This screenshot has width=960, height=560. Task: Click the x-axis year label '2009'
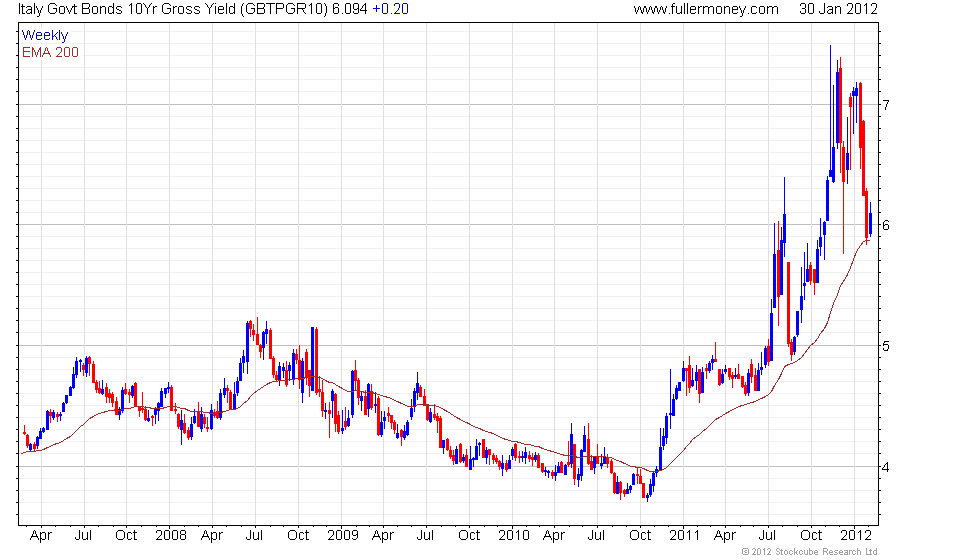click(342, 535)
